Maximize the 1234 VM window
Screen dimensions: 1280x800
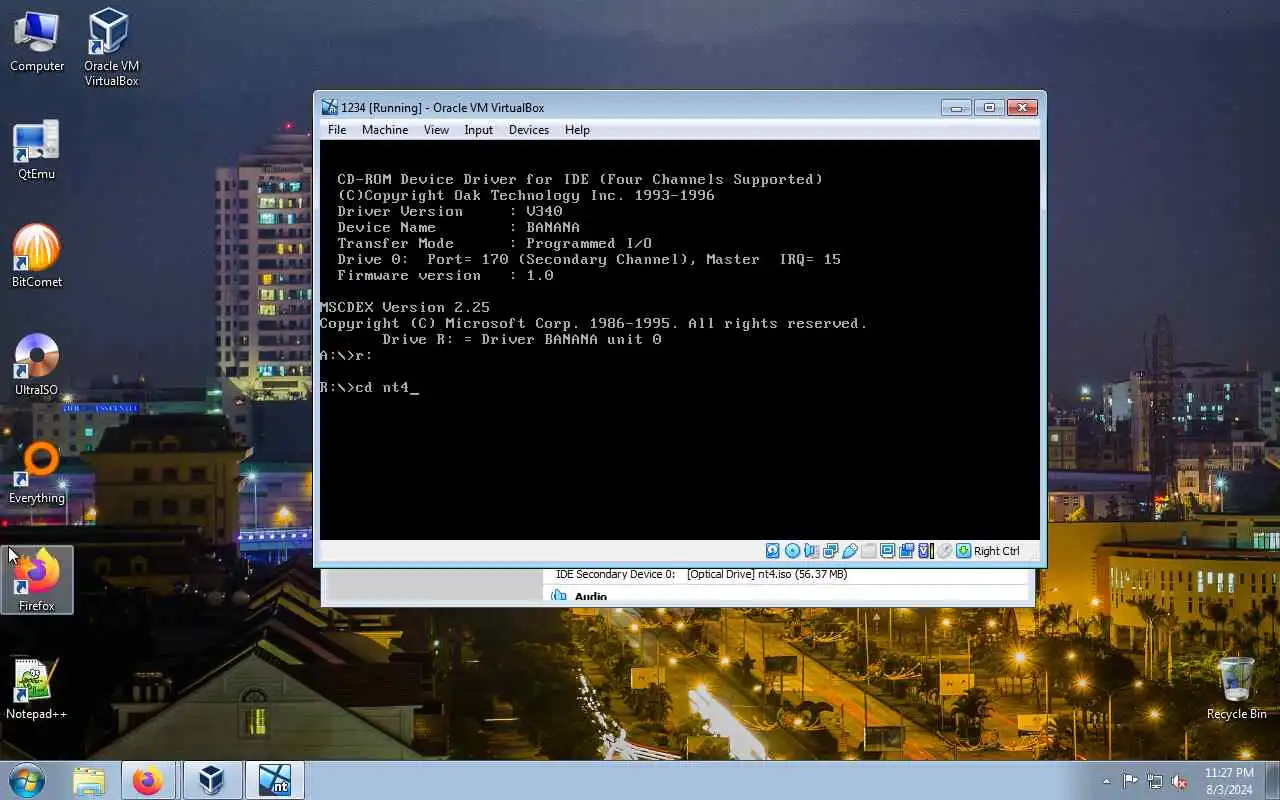click(989, 107)
